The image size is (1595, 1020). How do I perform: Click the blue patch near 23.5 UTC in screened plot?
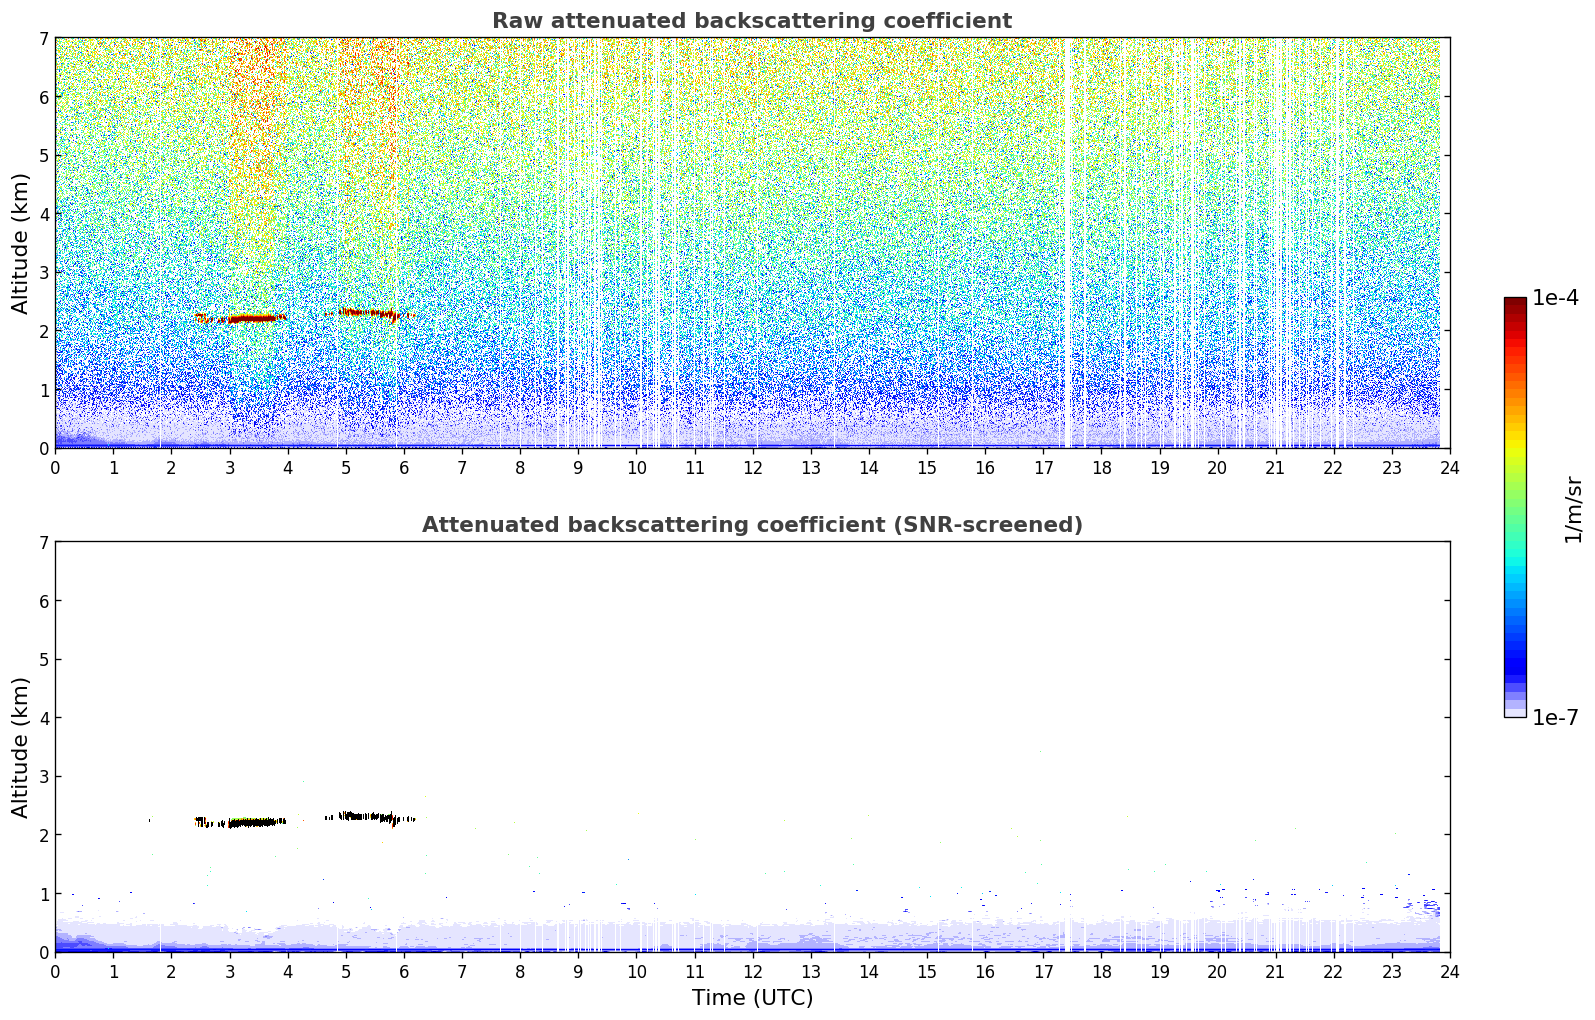pos(1425,906)
